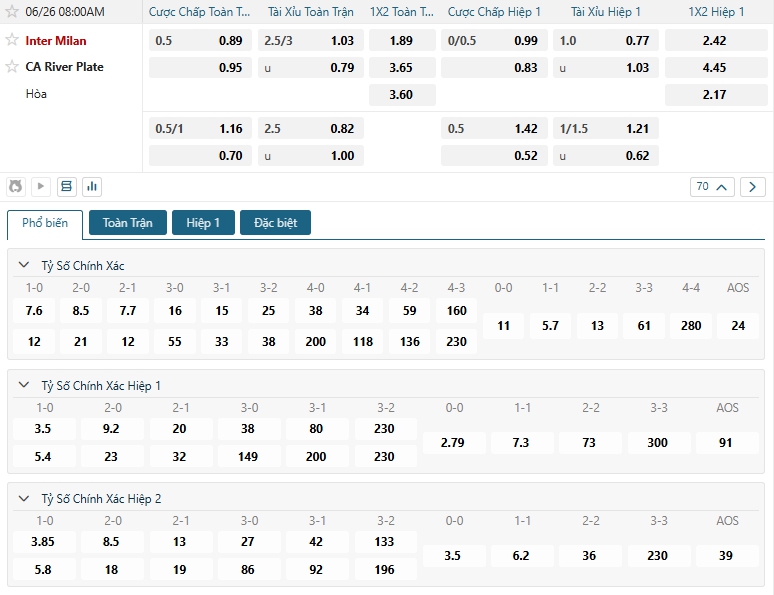
Task: Click the right arrow next button
Action: point(753,187)
